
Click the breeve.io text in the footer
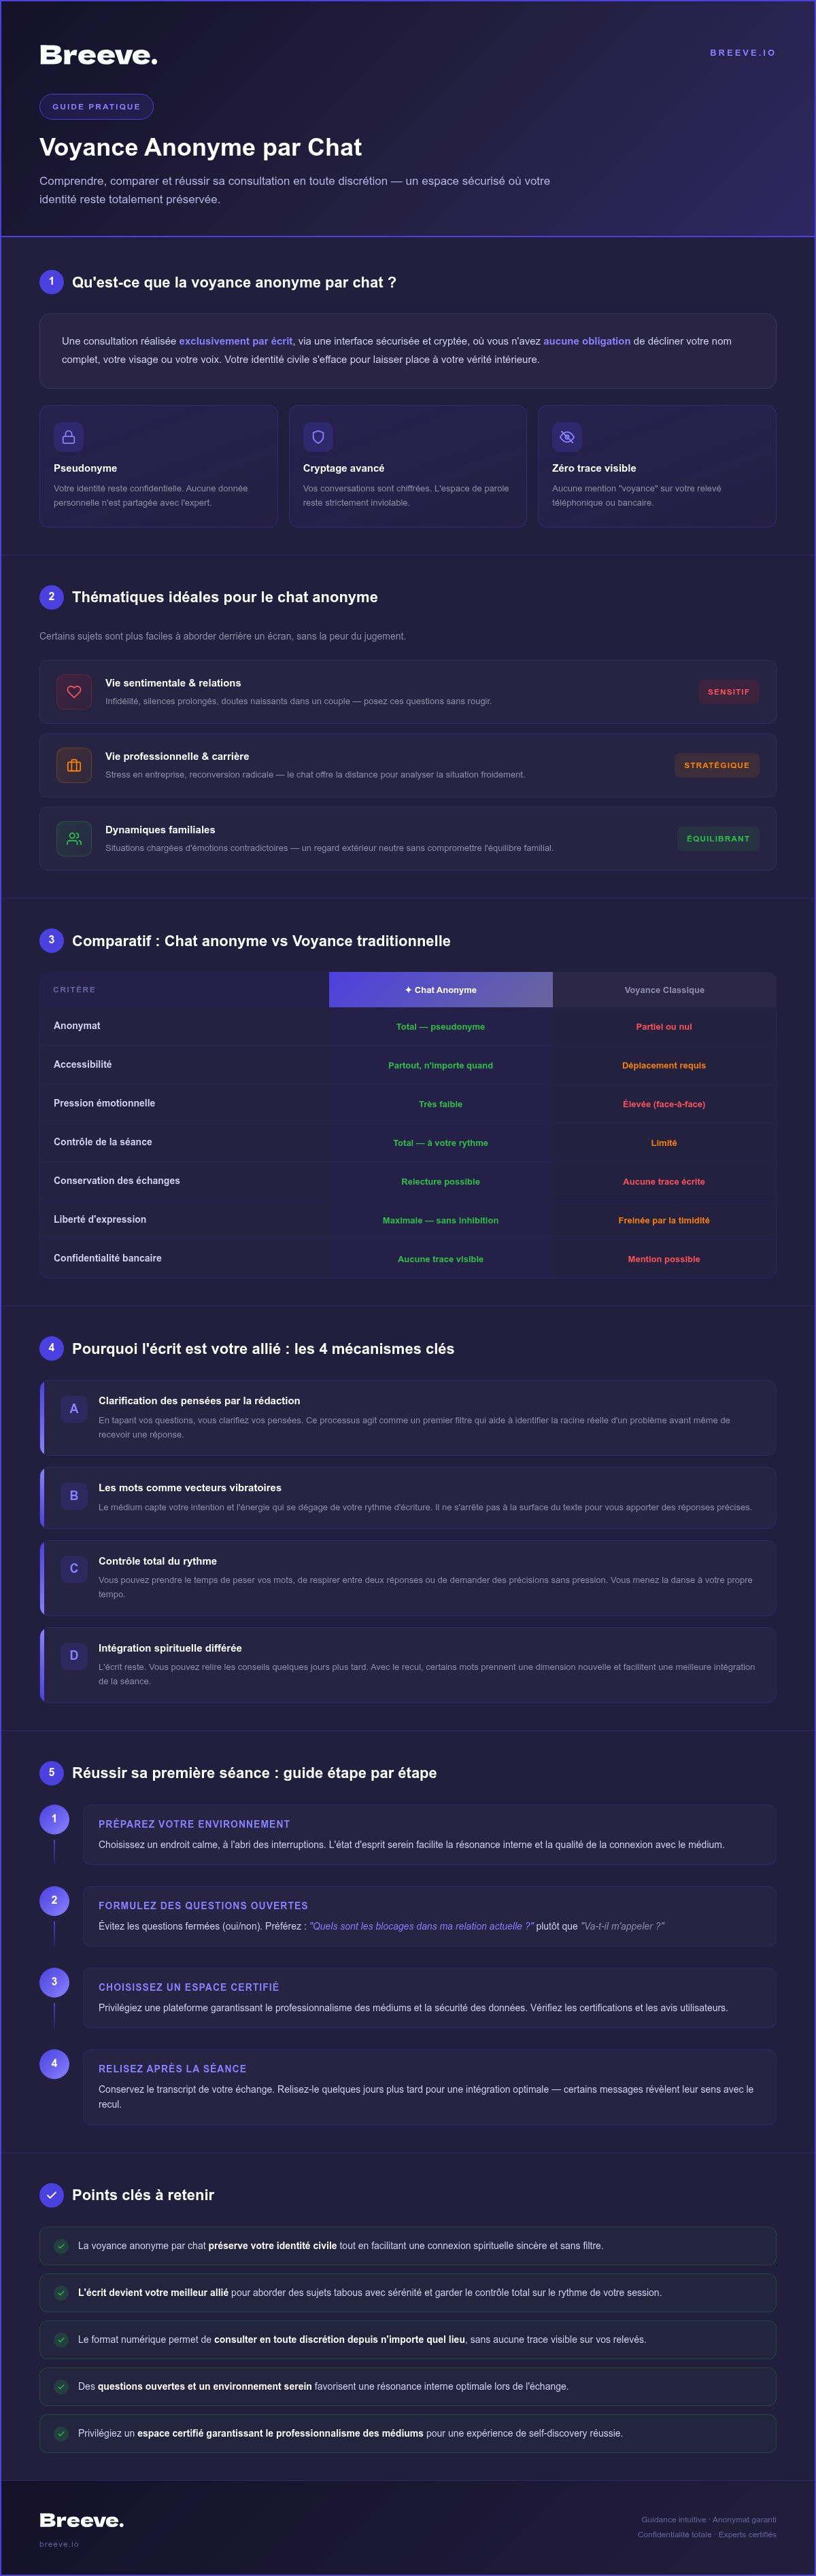click(x=59, y=2544)
